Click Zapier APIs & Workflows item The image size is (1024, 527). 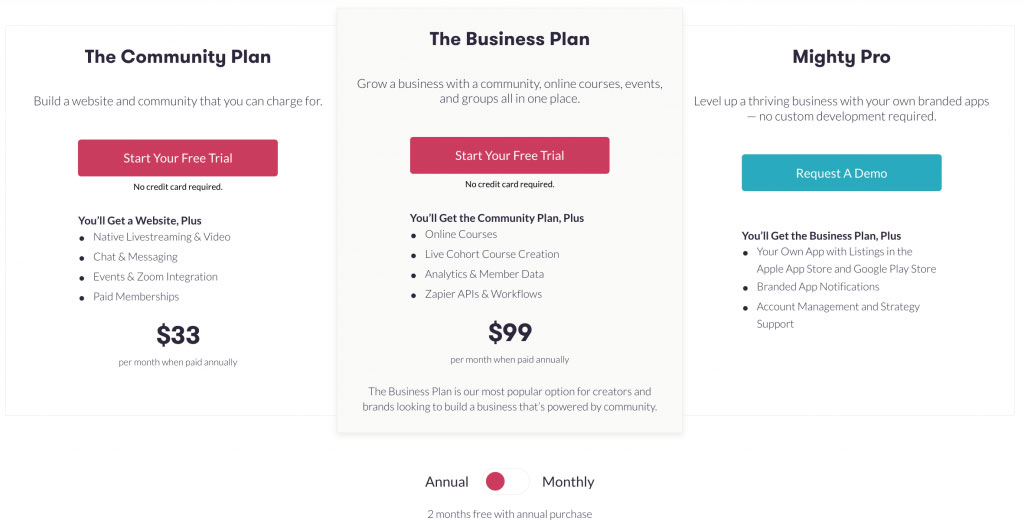[x=483, y=294]
